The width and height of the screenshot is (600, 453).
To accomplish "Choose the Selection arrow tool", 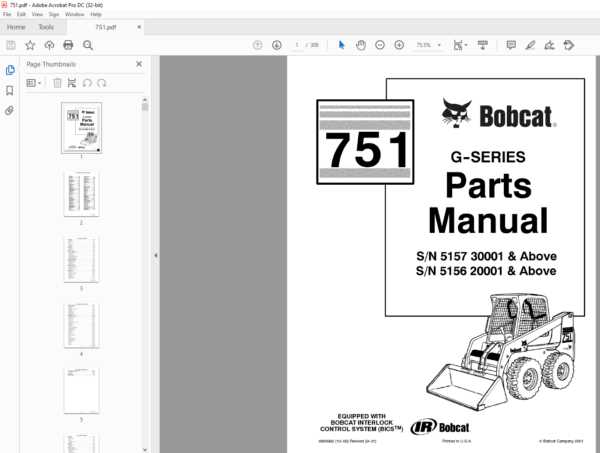I will (x=341, y=45).
